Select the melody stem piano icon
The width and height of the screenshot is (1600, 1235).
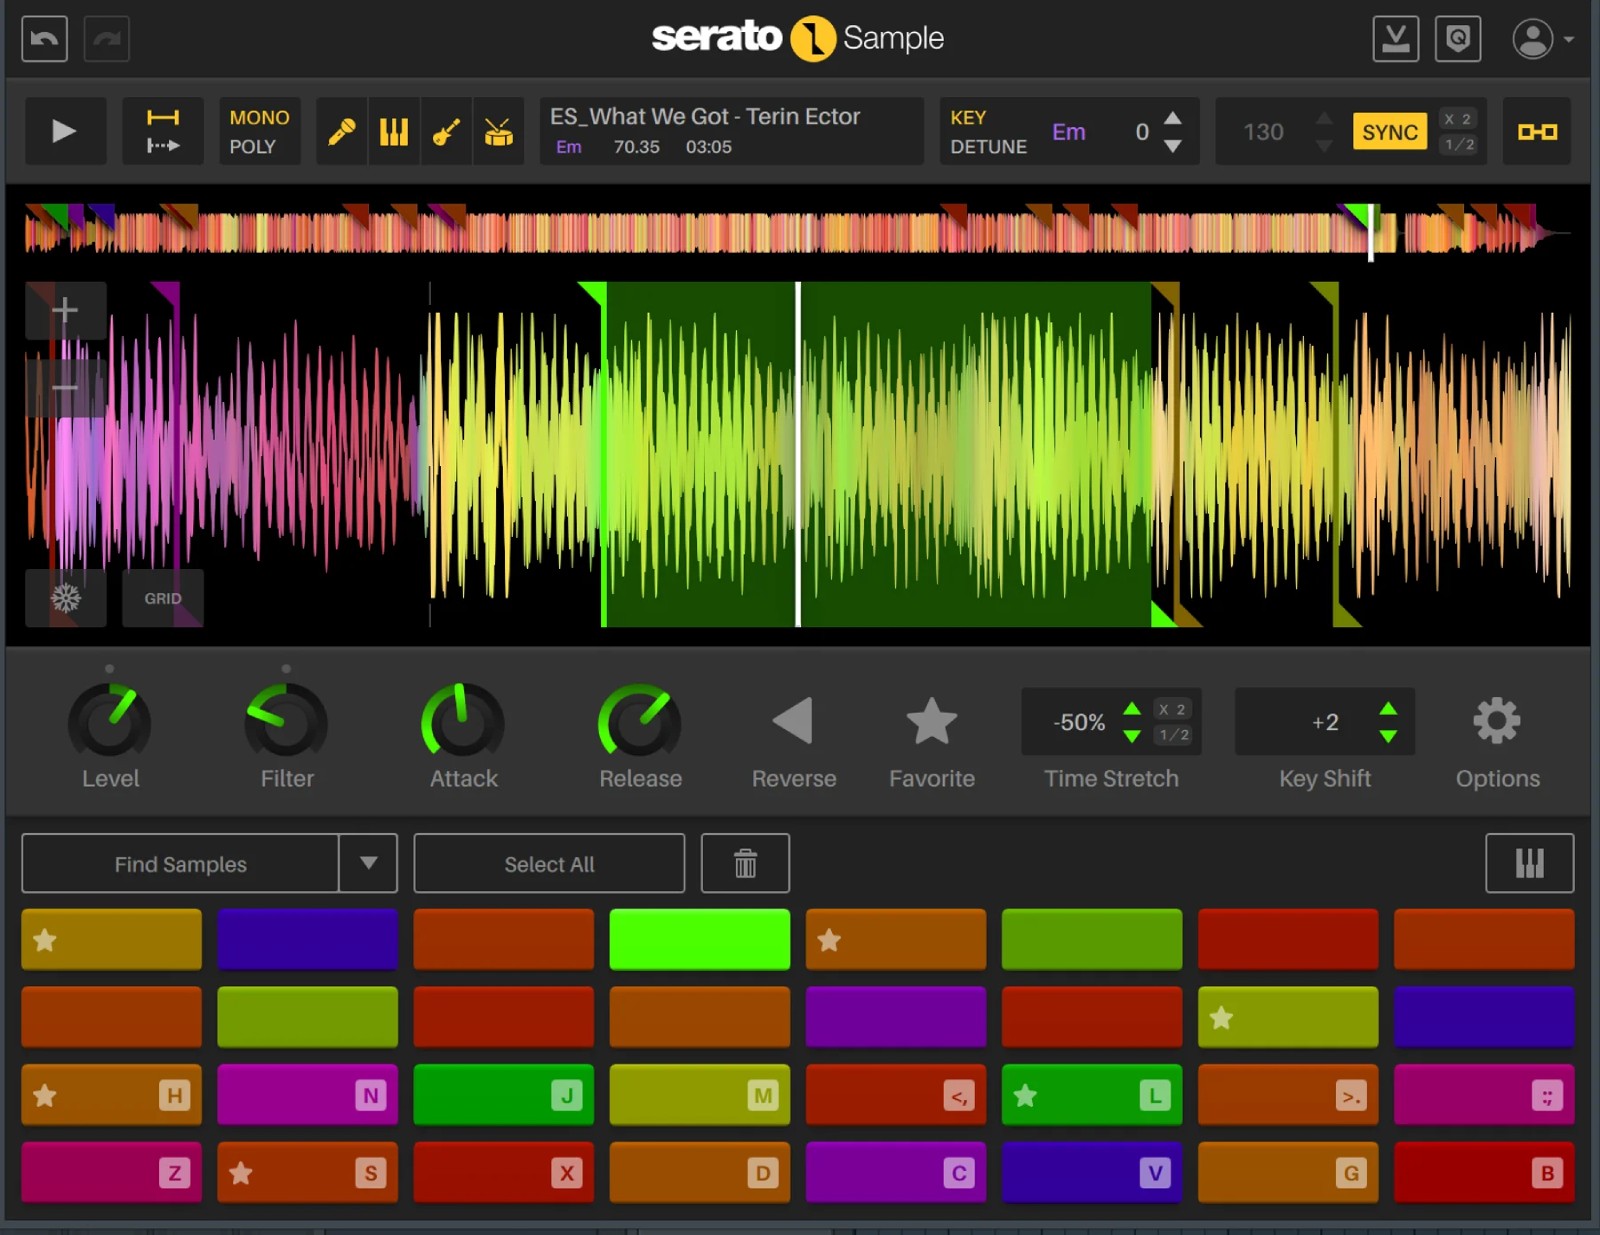point(394,131)
